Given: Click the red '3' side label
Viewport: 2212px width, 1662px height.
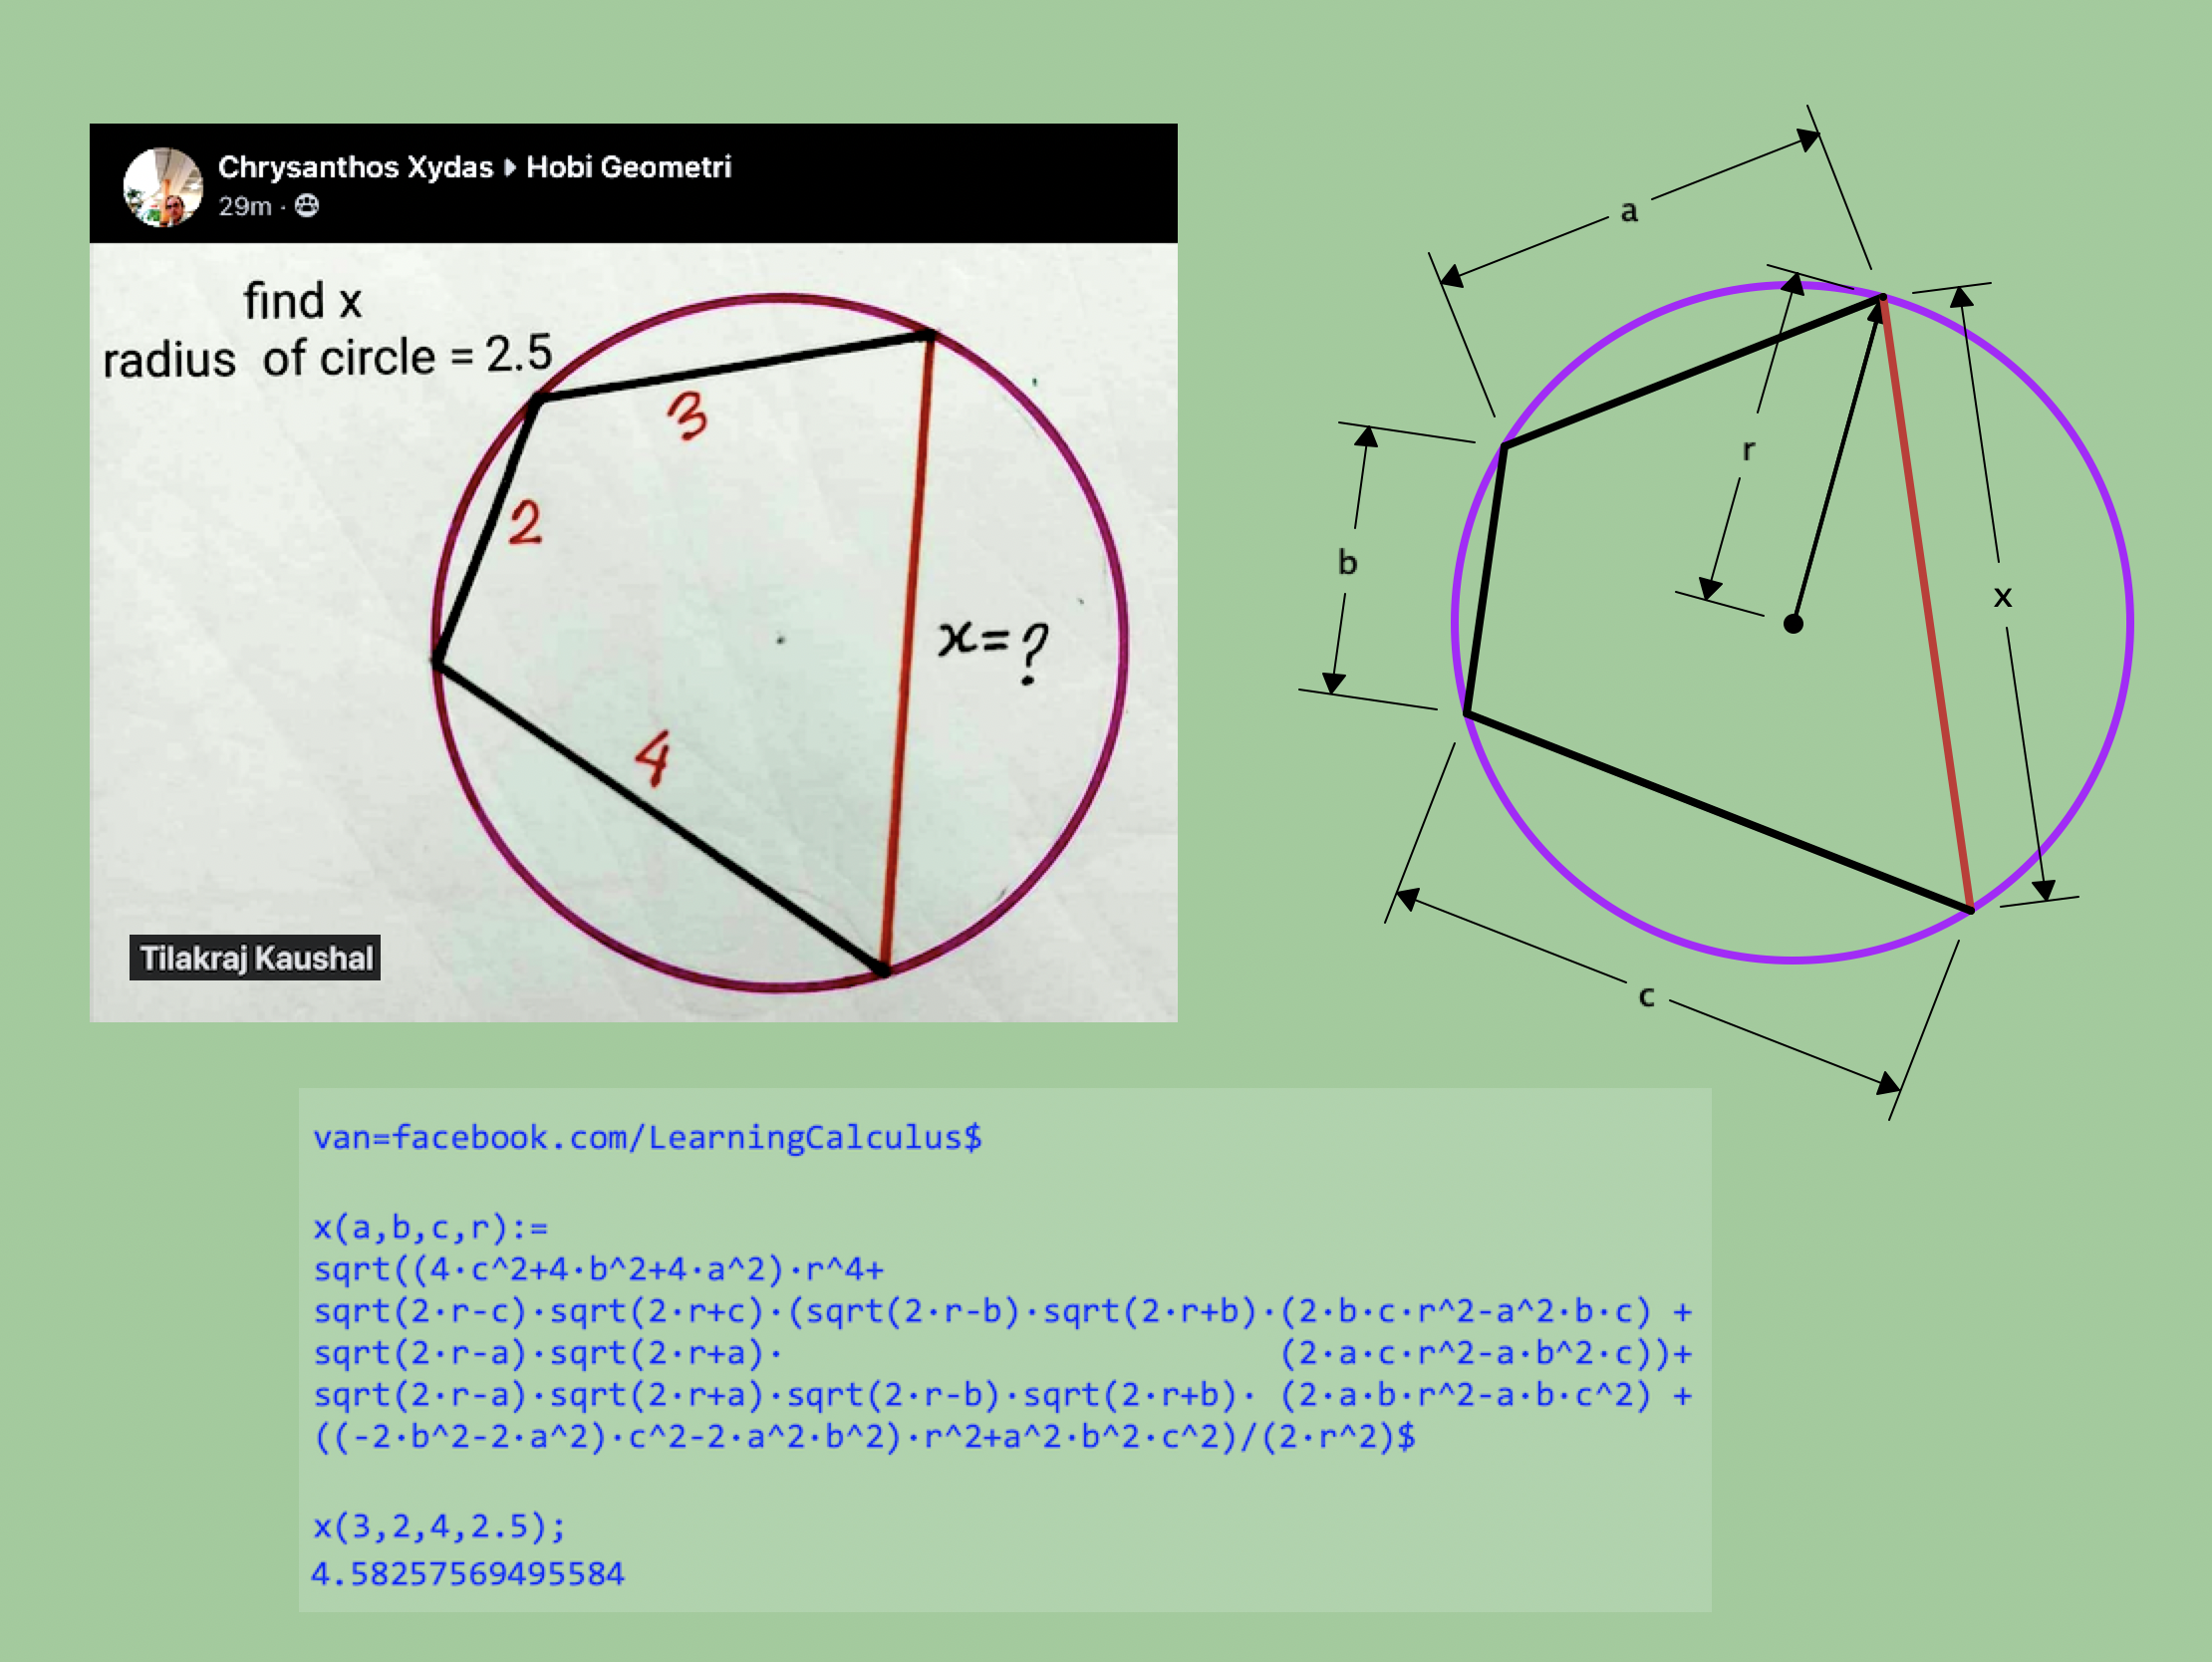Looking at the screenshot, I should pos(687,415).
